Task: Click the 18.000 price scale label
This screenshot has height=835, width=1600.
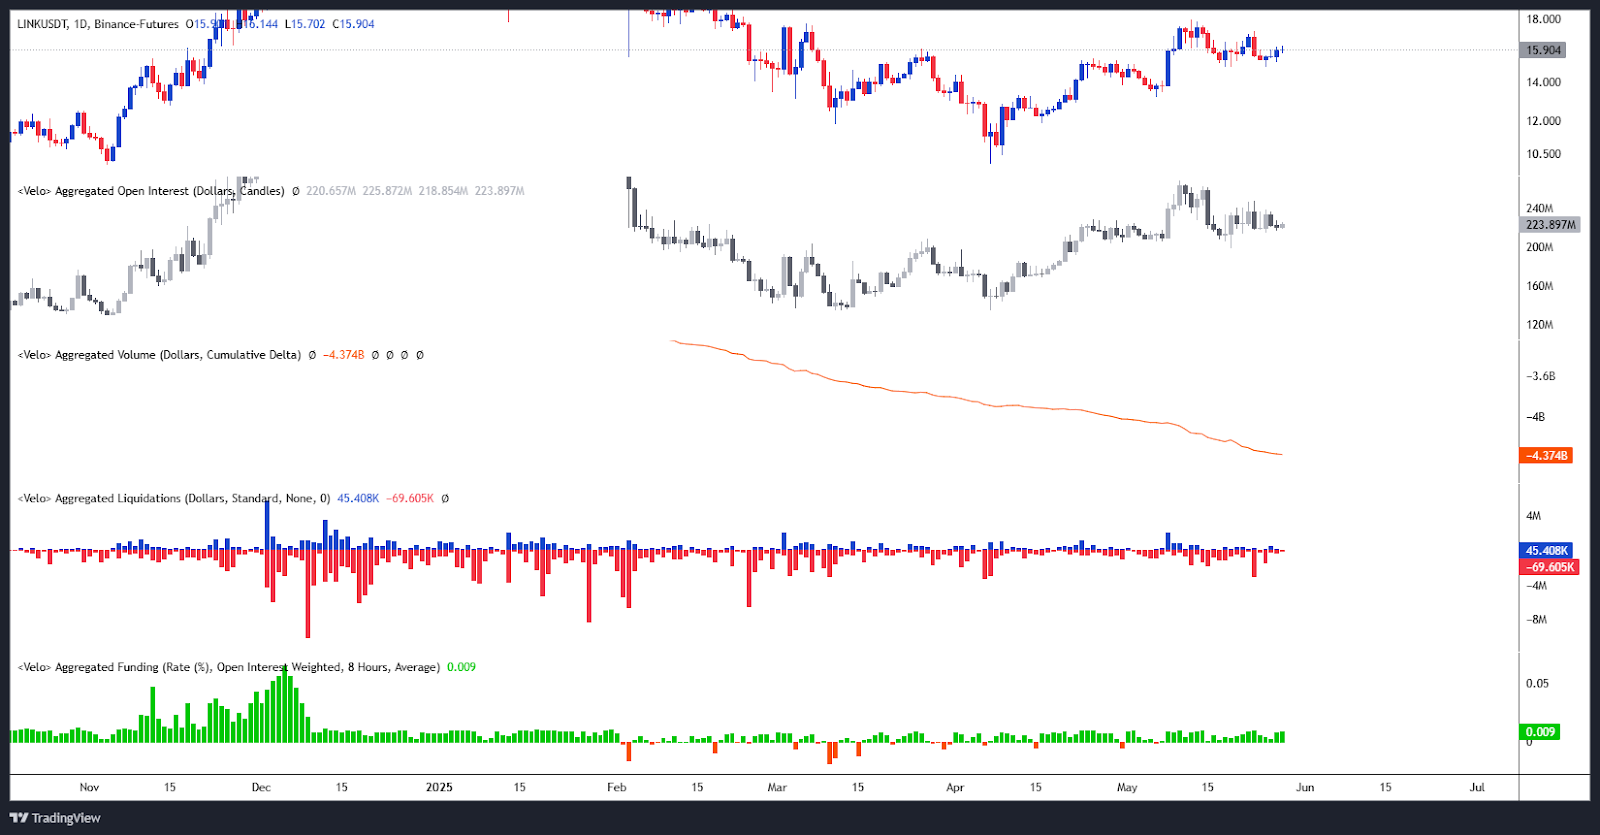Action: [x=1543, y=19]
